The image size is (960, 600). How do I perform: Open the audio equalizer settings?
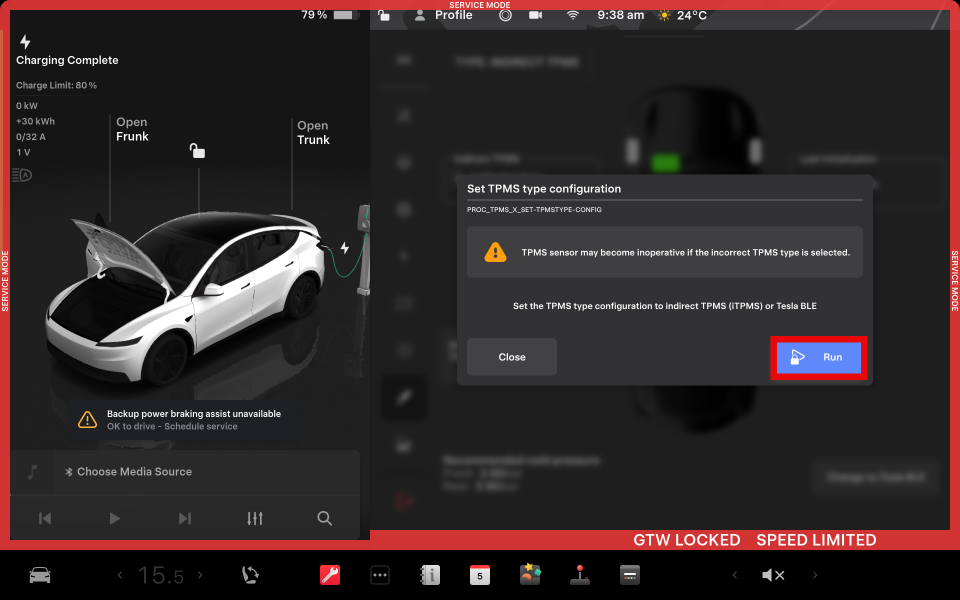255,519
